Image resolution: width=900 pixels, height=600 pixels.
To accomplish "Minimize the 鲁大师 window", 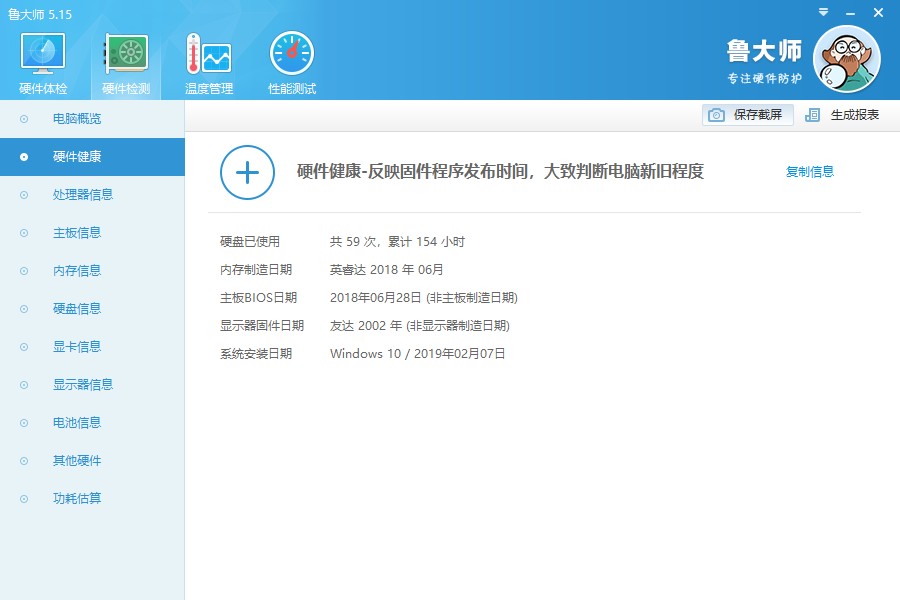I will (x=851, y=13).
